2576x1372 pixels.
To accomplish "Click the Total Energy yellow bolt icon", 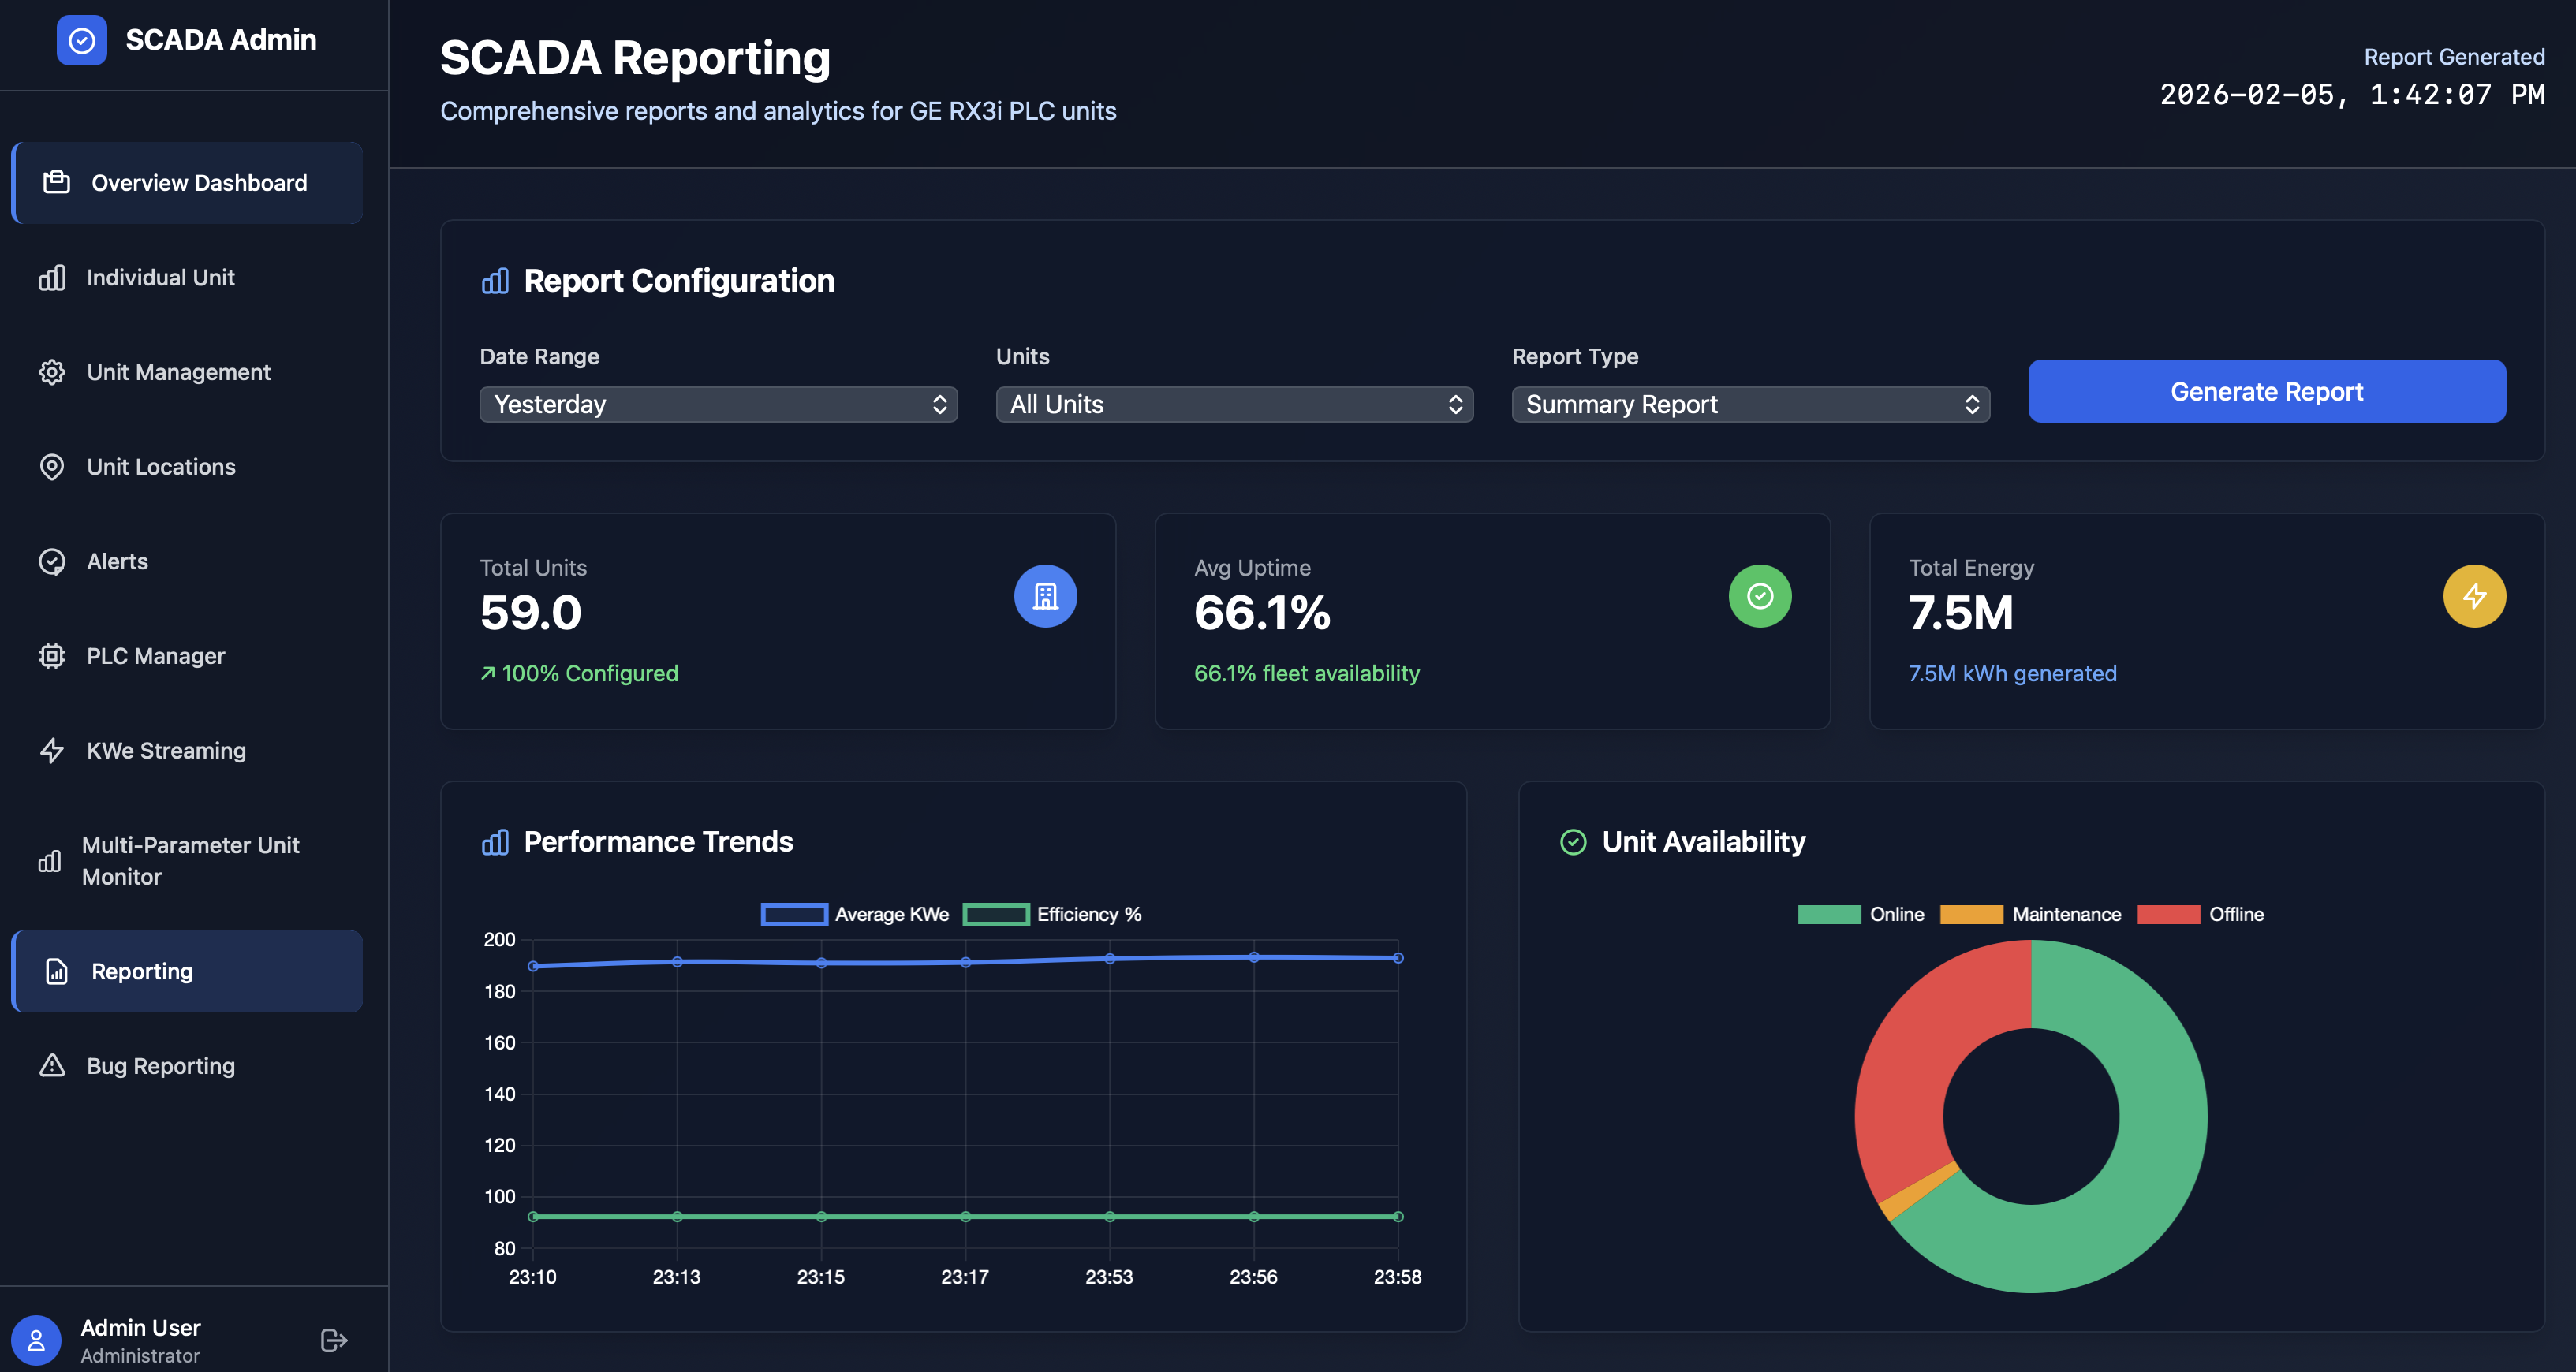I will [x=2474, y=597].
